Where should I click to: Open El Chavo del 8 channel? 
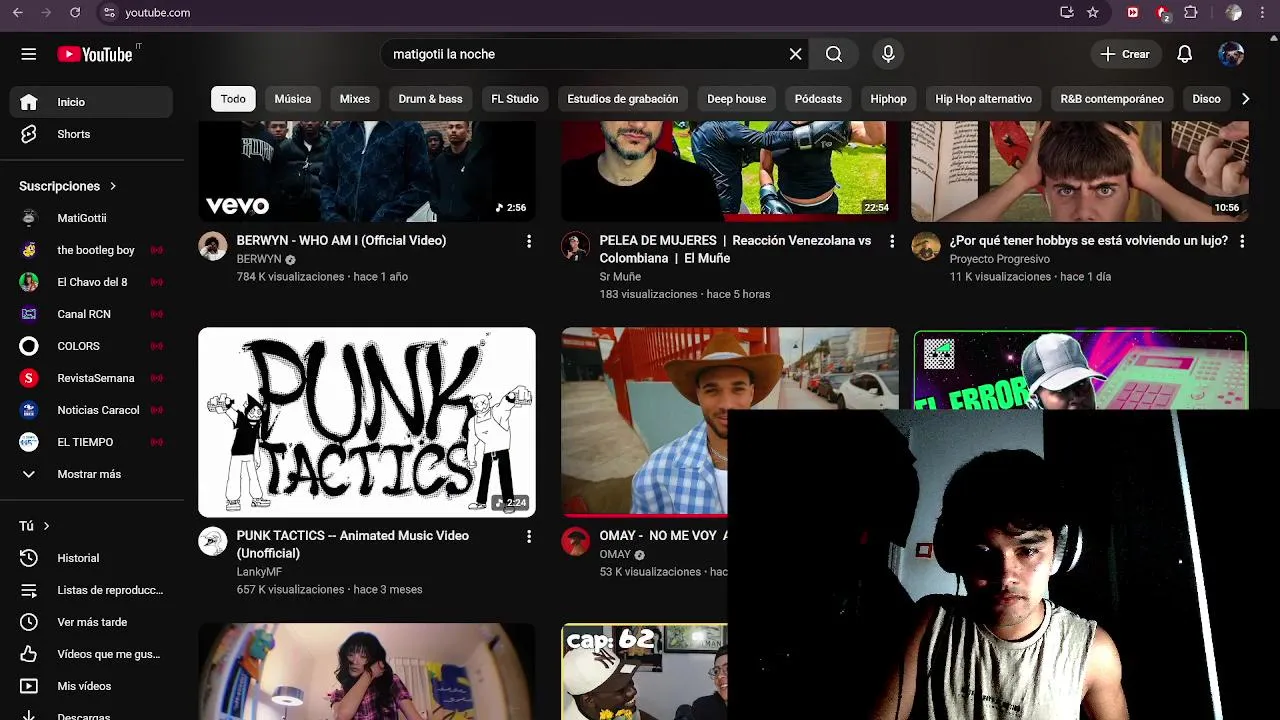tap(91, 282)
